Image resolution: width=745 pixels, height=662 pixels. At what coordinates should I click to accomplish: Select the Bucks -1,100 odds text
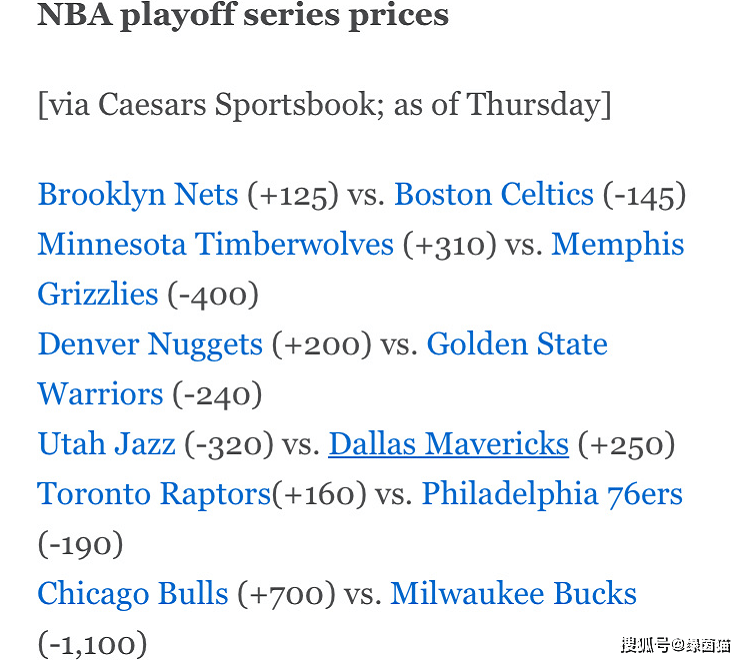click(92, 644)
